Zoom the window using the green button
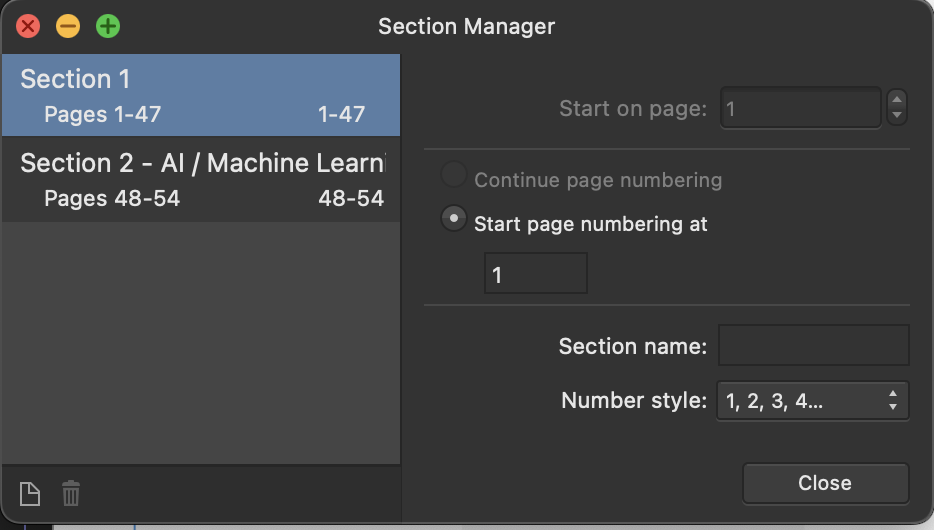The width and height of the screenshot is (934, 530). coord(108,26)
